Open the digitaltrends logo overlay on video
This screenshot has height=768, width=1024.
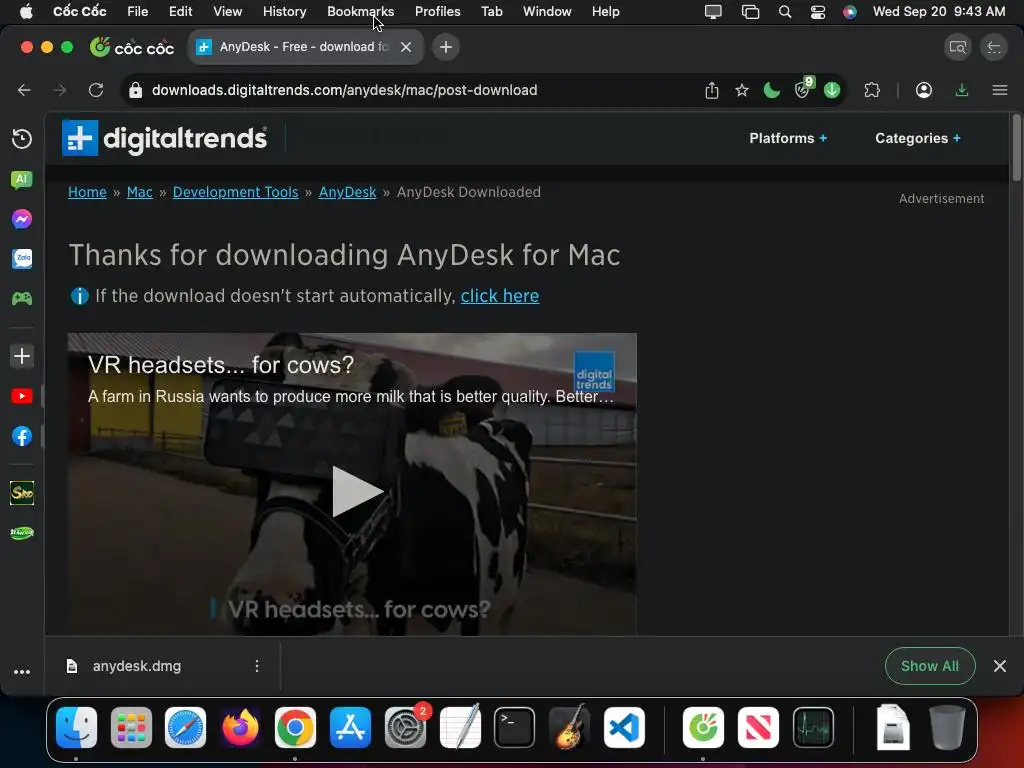click(x=594, y=372)
